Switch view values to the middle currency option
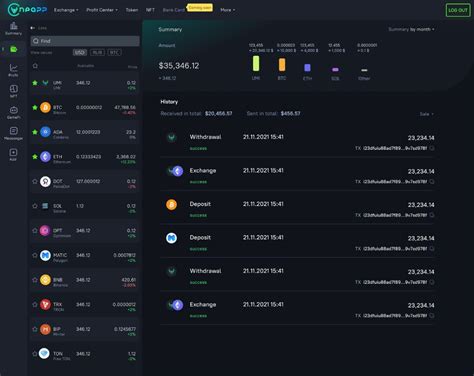This screenshot has height=376, width=474. tap(97, 52)
